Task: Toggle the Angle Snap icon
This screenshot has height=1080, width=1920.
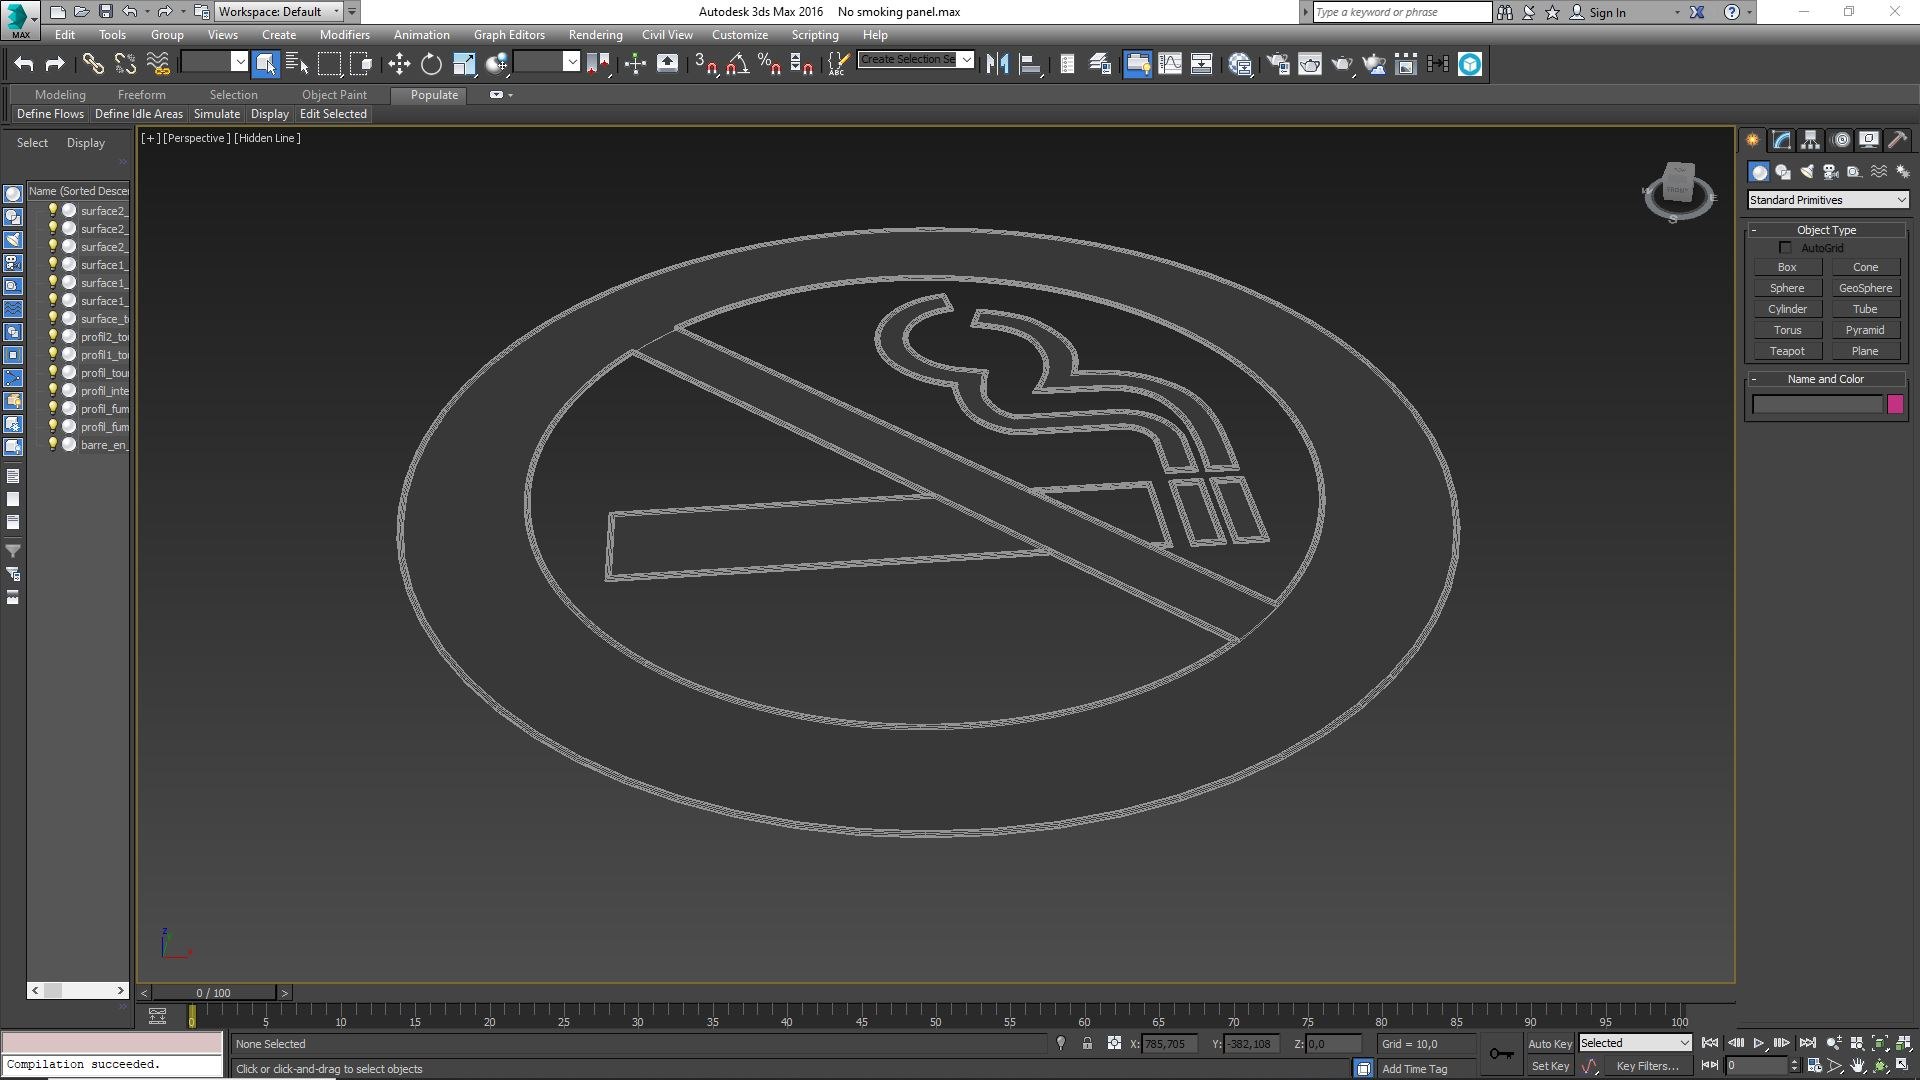Action: click(x=737, y=64)
